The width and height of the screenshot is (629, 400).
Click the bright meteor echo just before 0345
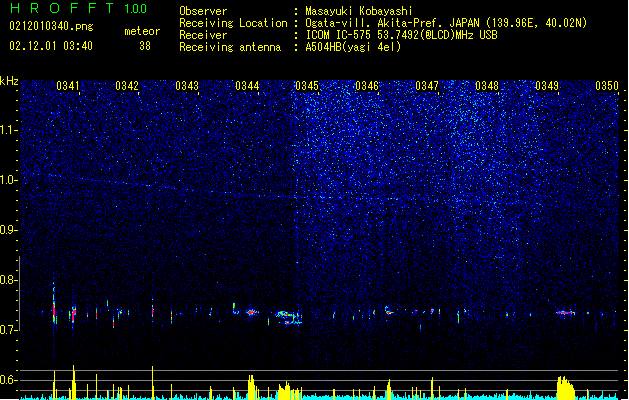coord(288,317)
